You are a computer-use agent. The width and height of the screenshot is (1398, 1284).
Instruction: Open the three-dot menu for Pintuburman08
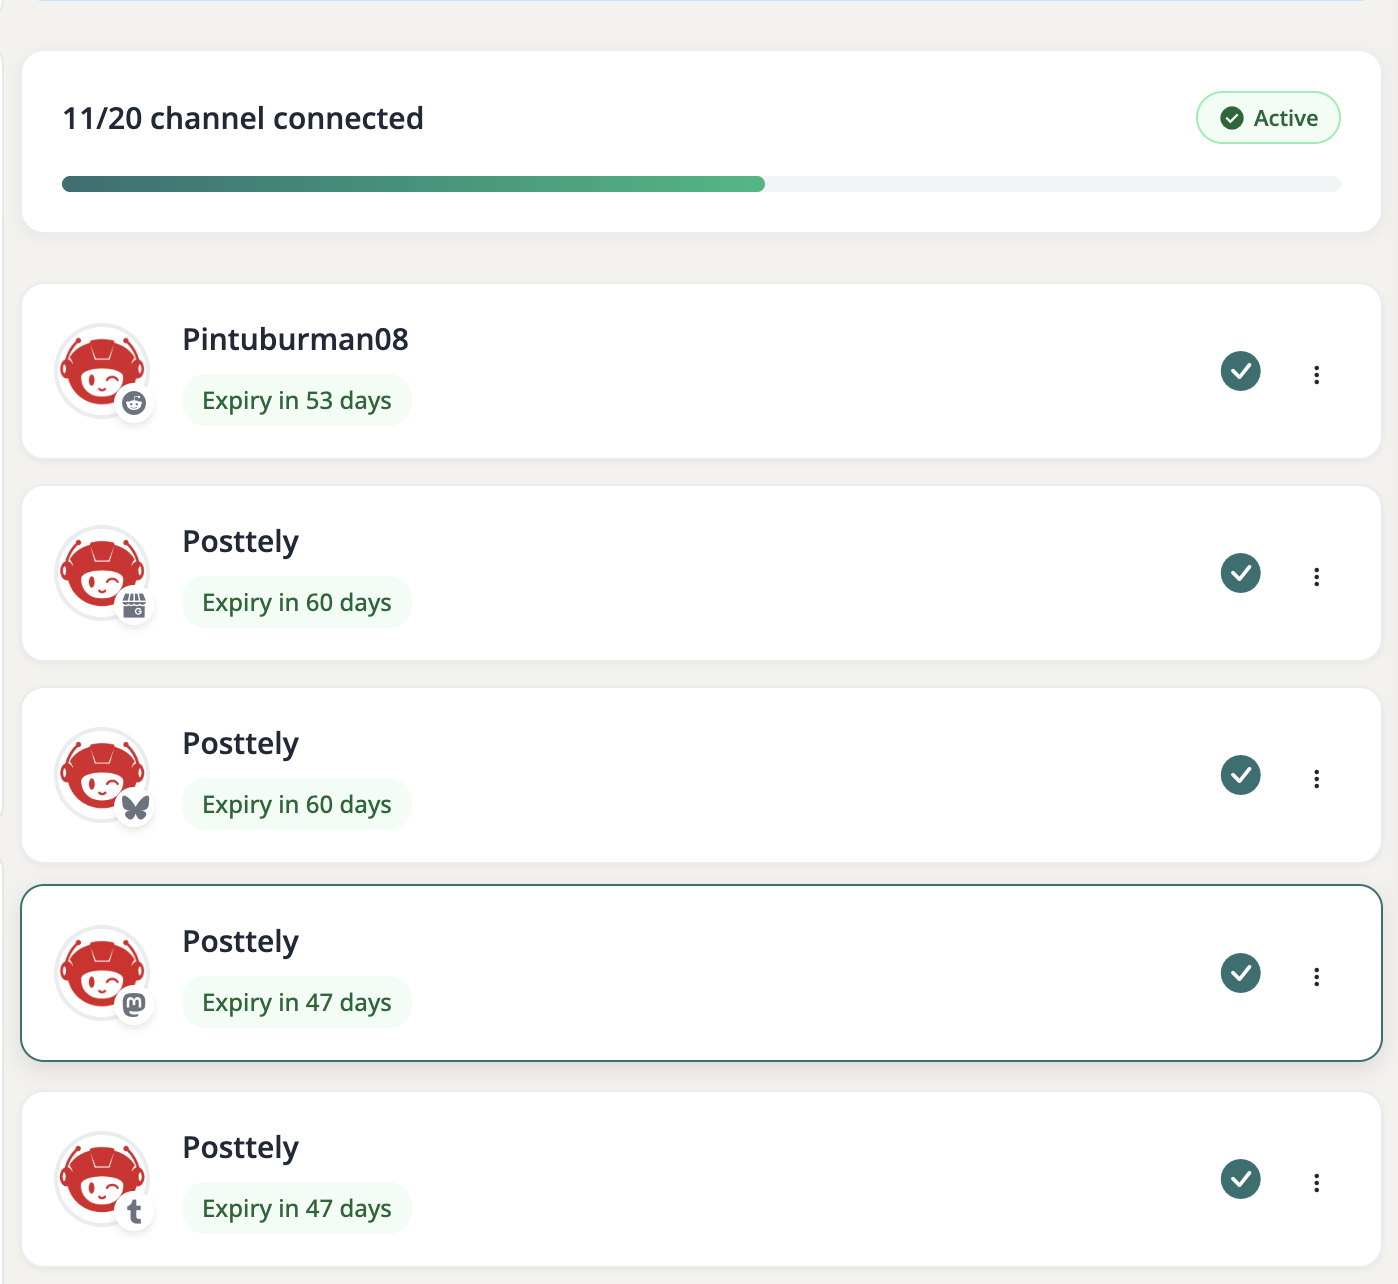click(x=1316, y=374)
